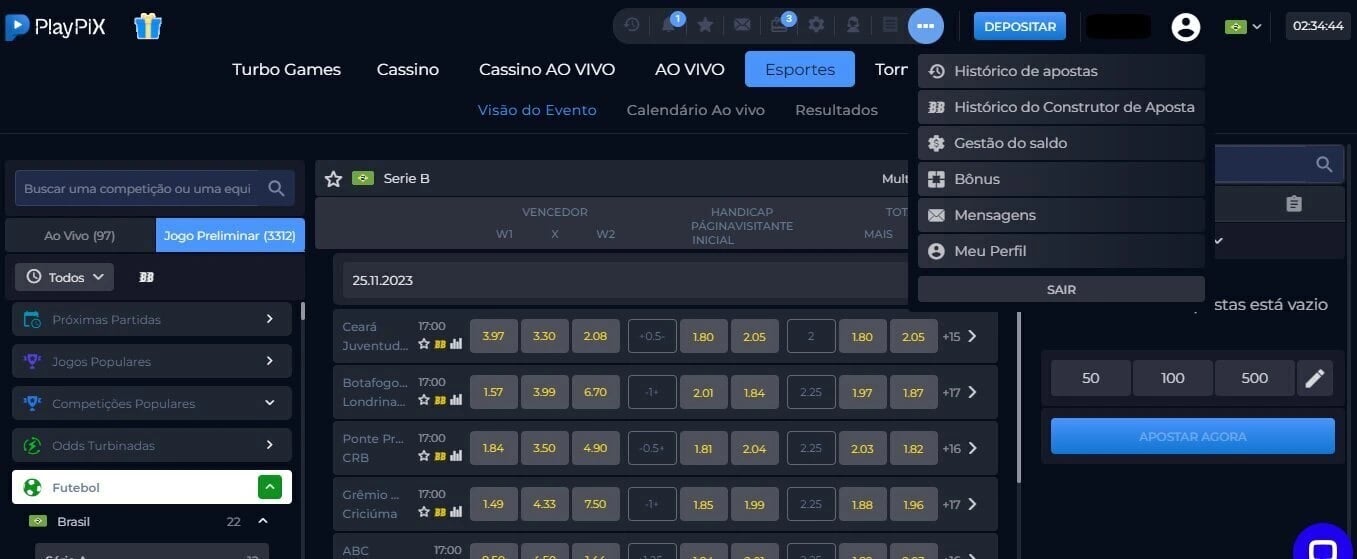Open settings gear in top toolbar

[816, 26]
